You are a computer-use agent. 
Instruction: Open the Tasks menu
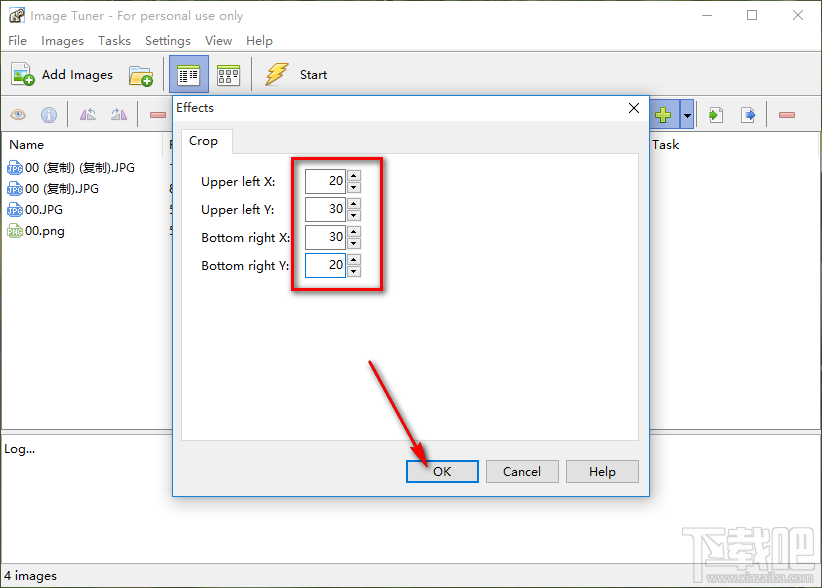point(114,41)
